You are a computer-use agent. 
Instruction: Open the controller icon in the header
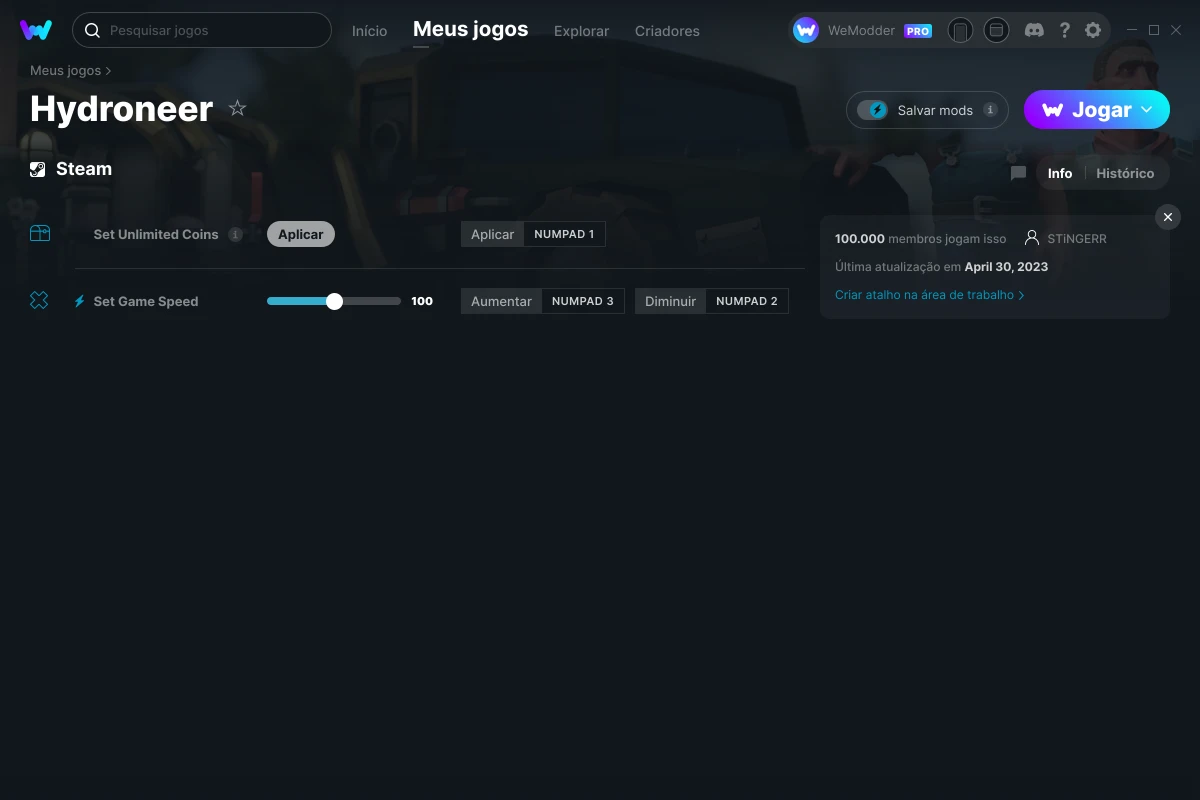(960, 30)
